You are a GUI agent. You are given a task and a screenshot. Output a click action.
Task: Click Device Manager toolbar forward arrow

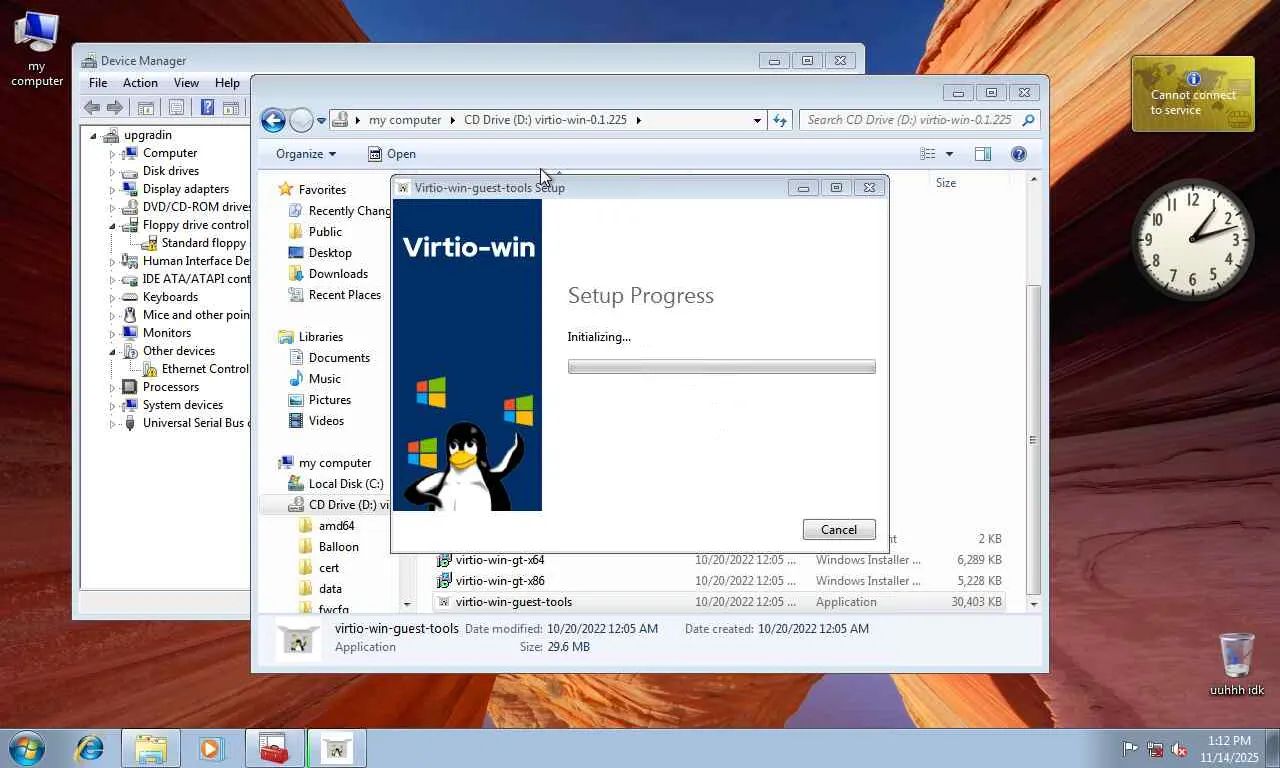[x=115, y=108]
